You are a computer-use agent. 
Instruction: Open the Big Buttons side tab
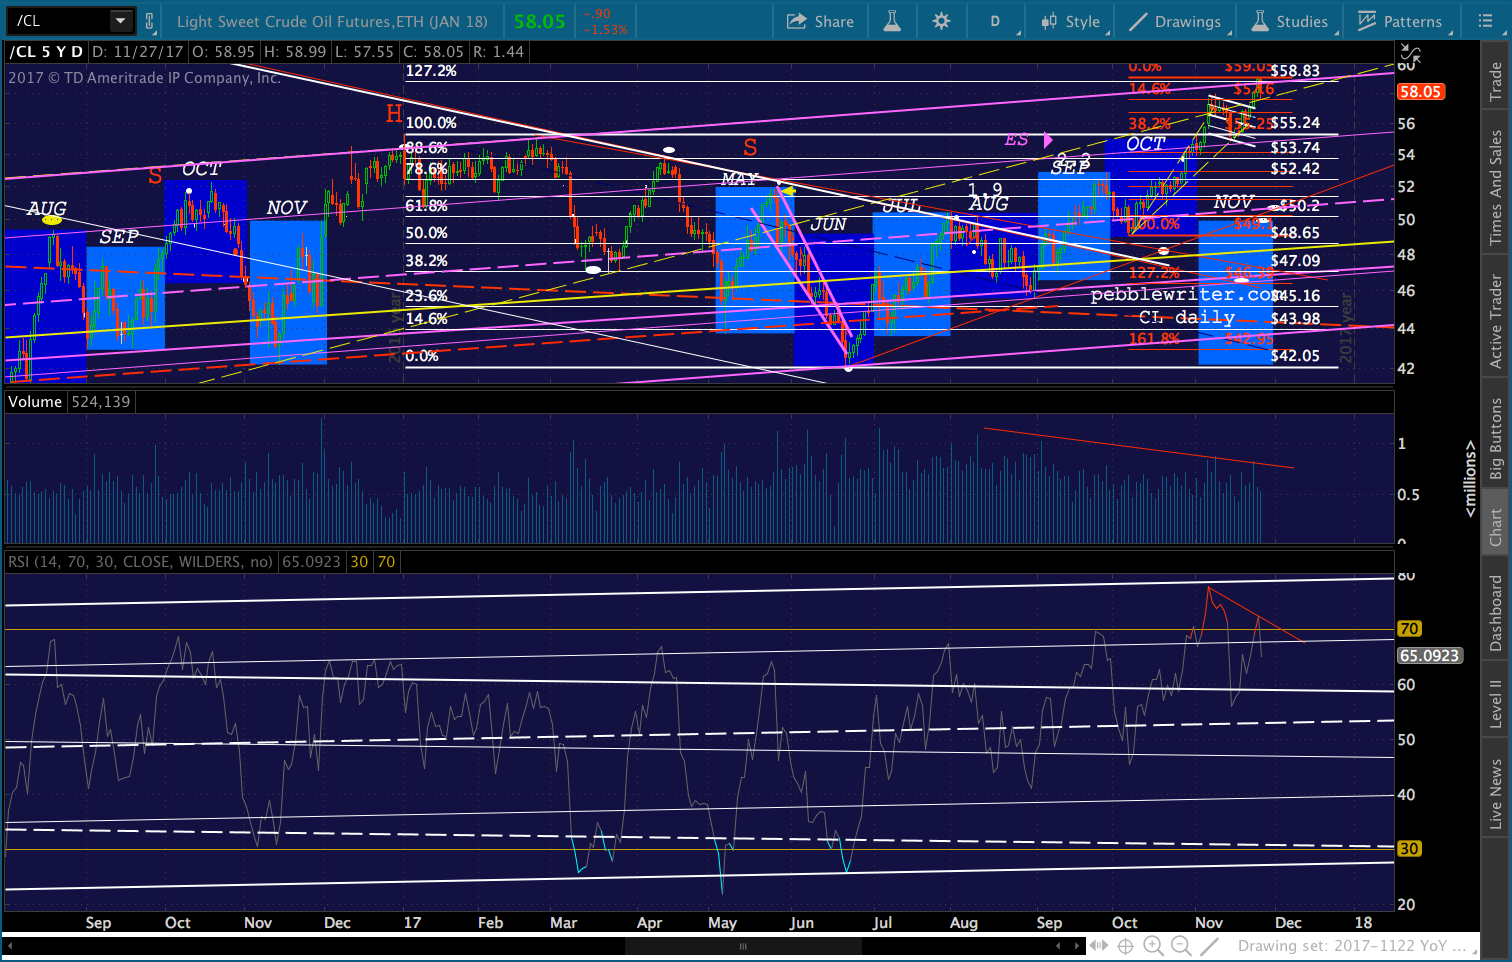(1496, 438)
